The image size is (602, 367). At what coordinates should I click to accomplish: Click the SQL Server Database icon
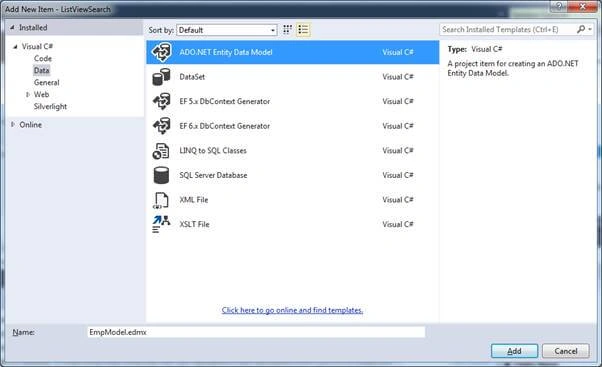coord(161,175)
